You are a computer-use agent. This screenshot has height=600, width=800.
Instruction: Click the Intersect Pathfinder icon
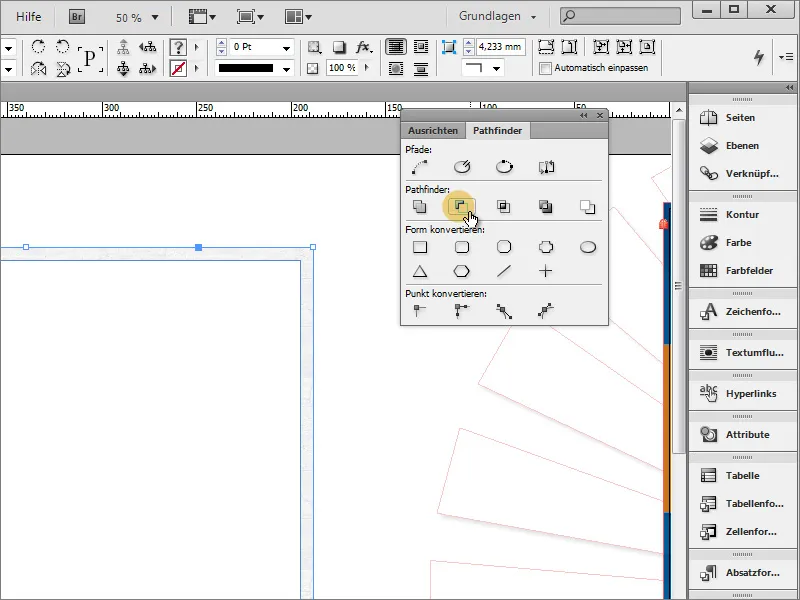(x=504, y=207)
